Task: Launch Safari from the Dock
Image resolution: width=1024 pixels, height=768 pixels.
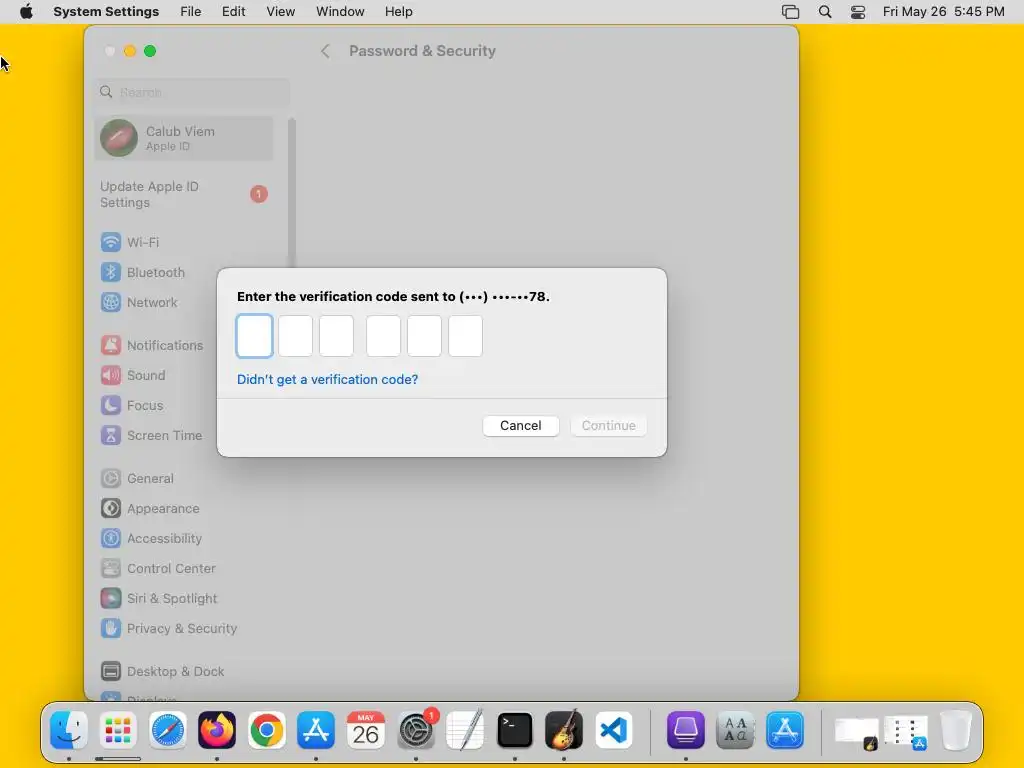Action: 168,730
